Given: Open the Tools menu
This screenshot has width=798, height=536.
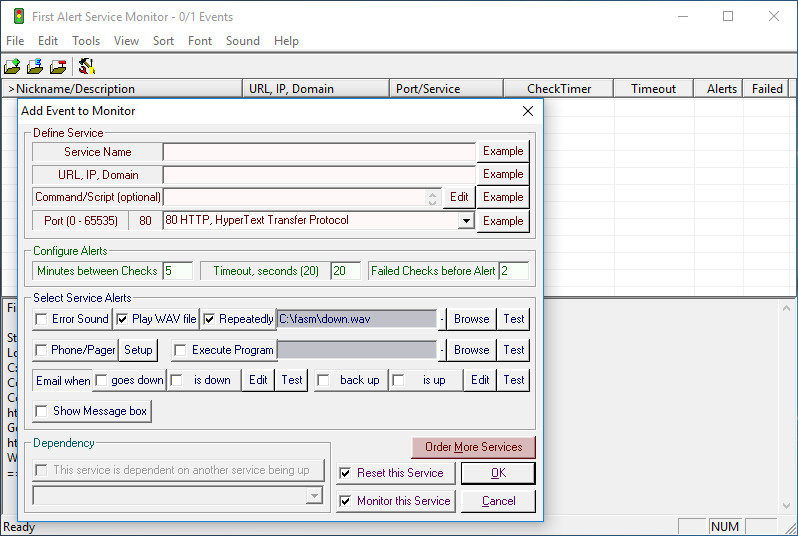Looking at the screenshot, I should point(86,41).
